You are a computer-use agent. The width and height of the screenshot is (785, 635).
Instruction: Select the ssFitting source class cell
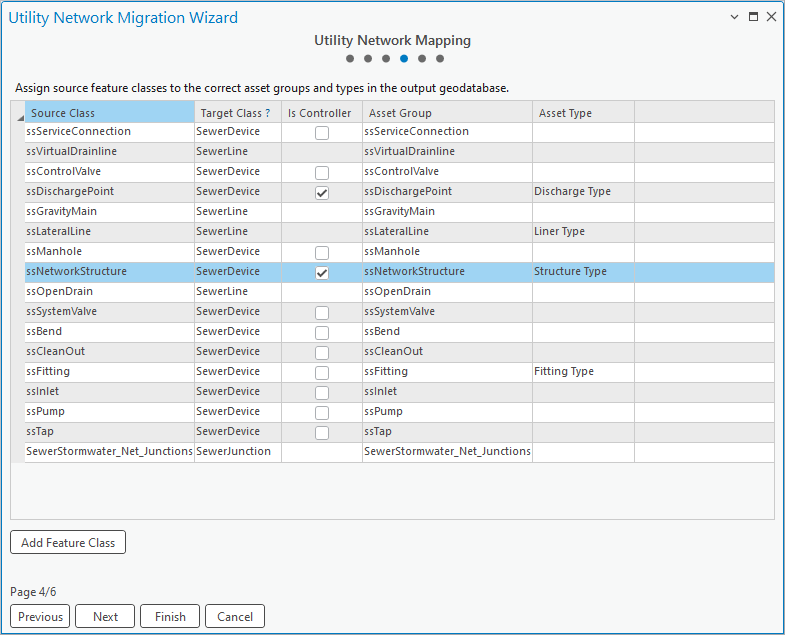(110, 372)
